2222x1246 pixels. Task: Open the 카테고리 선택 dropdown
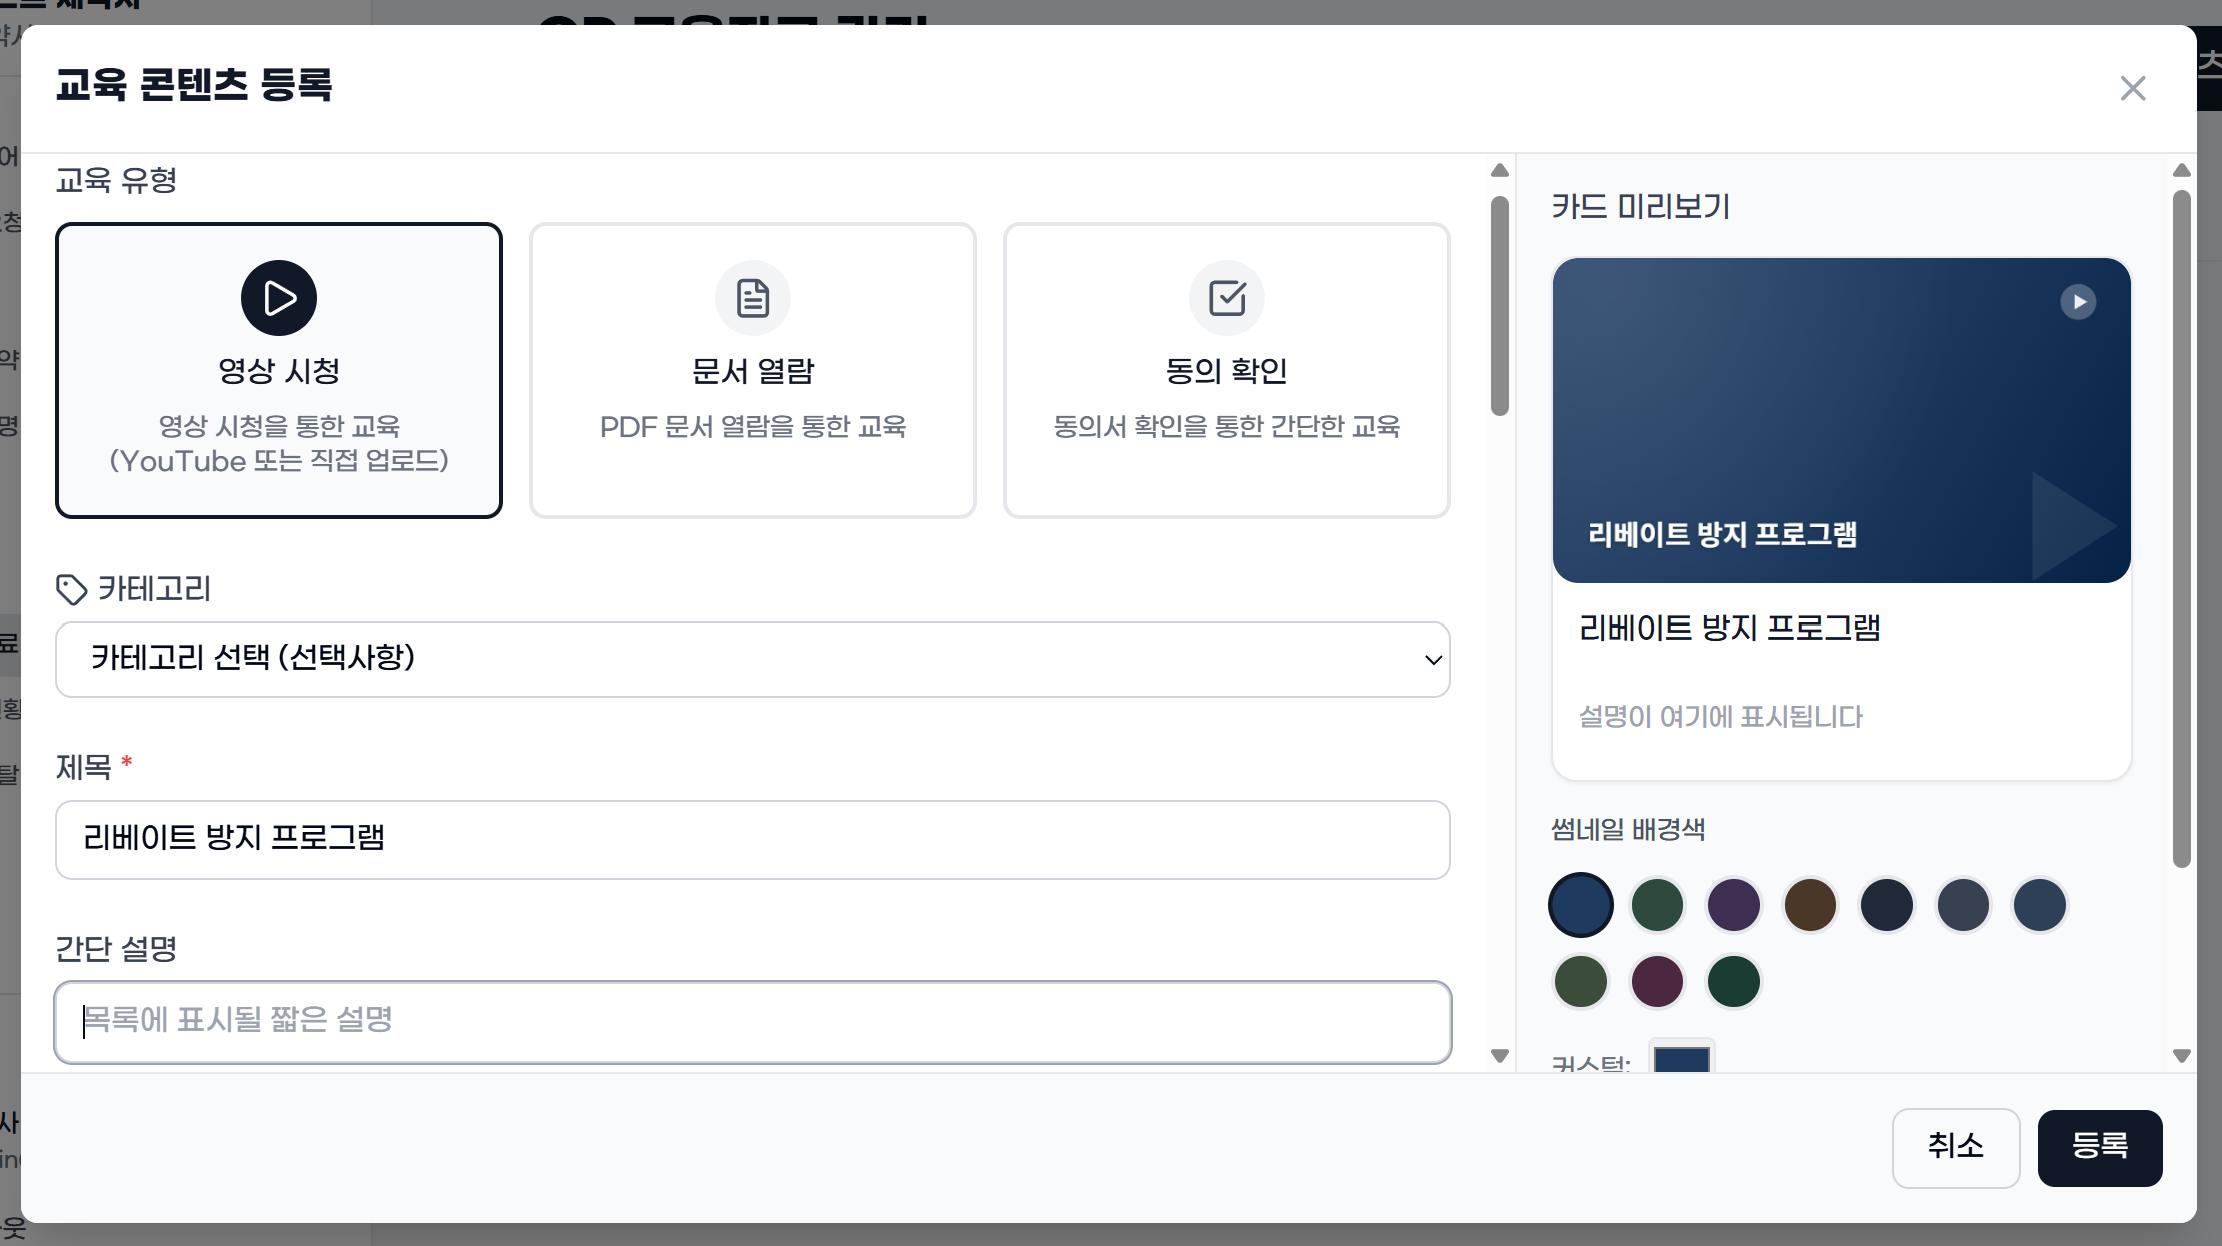(752, 659)
